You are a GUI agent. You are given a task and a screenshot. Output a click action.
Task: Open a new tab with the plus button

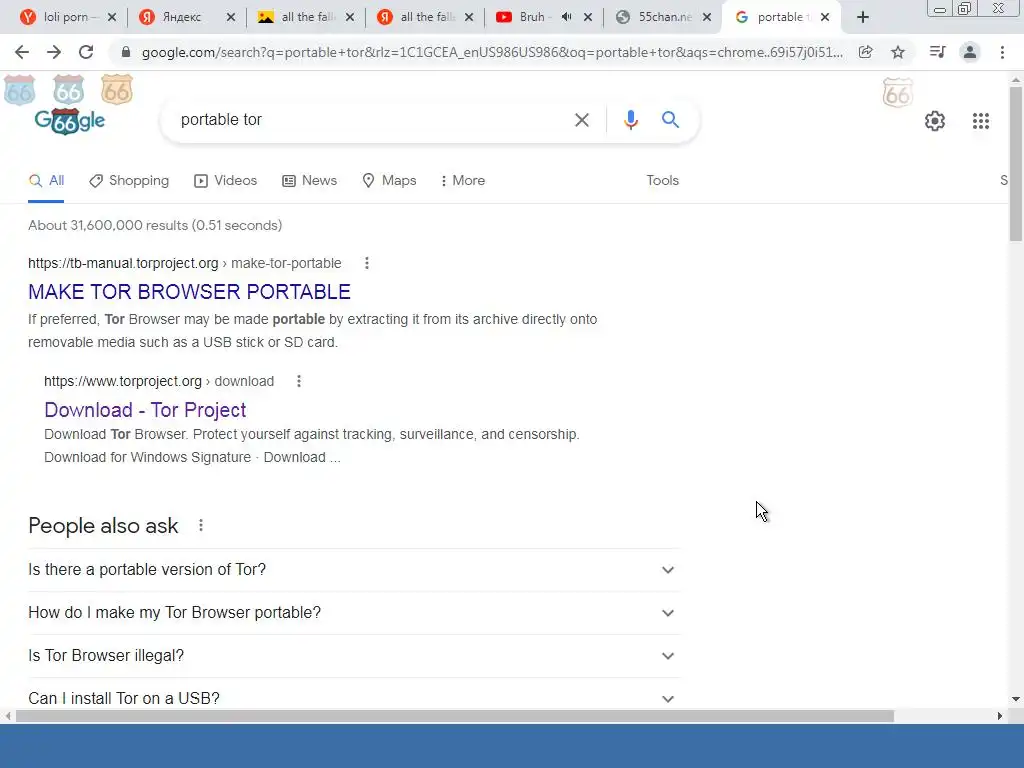tap(863, 17)
